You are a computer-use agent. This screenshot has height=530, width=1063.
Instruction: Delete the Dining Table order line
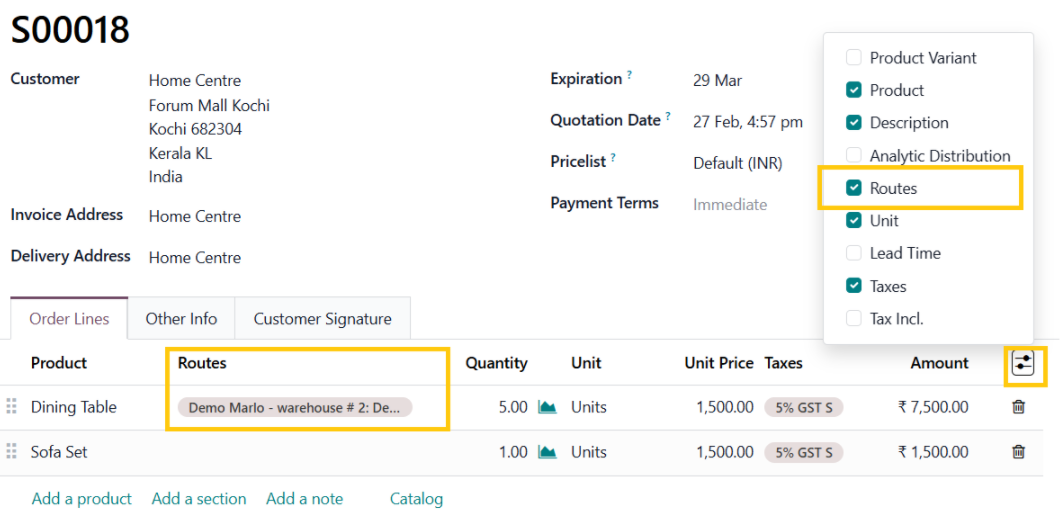(x=1018, y=407)
